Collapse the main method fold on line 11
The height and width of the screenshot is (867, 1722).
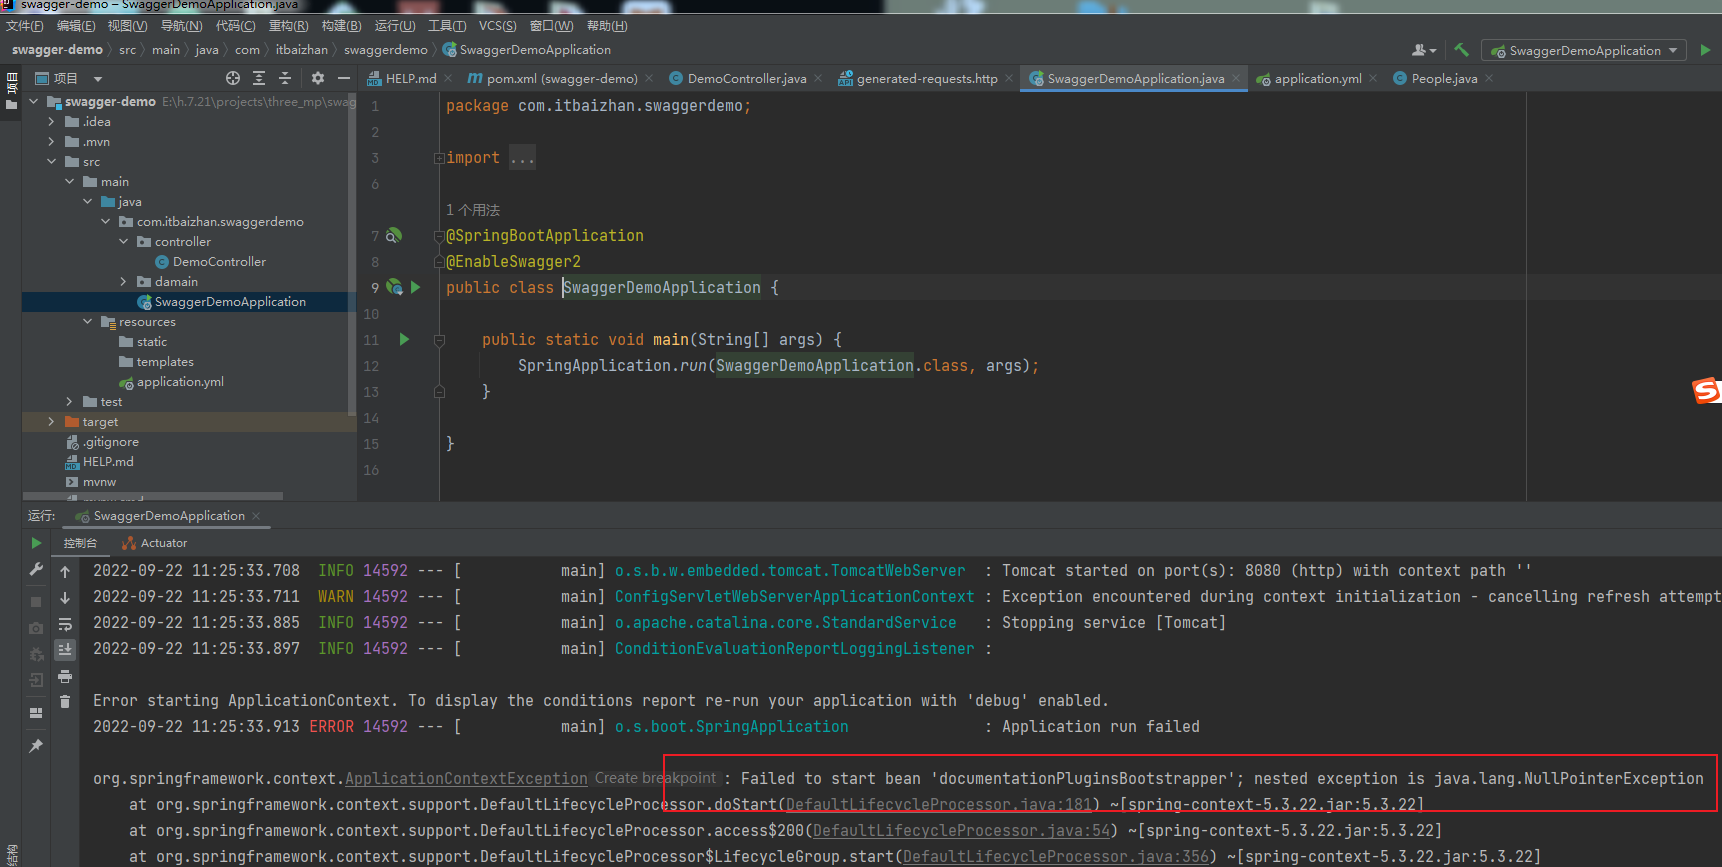439,340
